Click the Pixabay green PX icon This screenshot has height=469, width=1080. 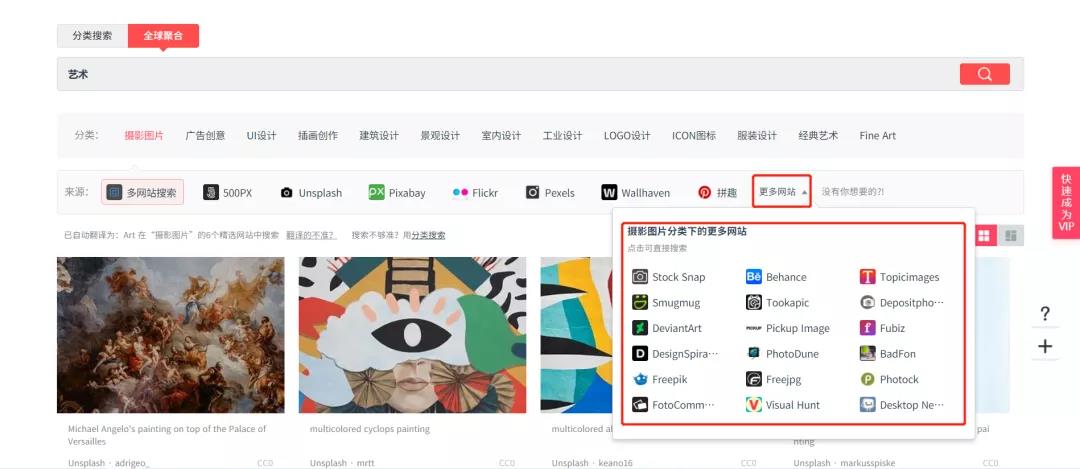point(376,192)
